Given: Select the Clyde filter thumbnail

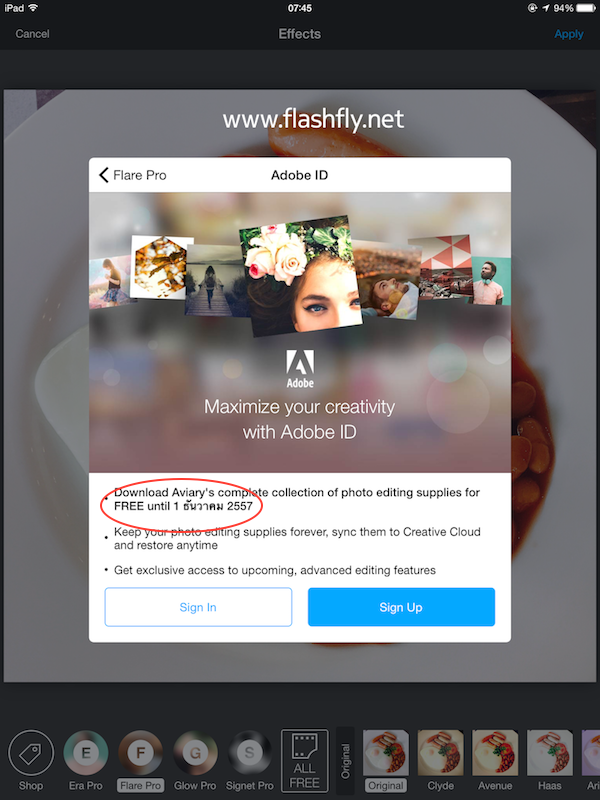Looking at the screenshot, I should pos(440,753).
